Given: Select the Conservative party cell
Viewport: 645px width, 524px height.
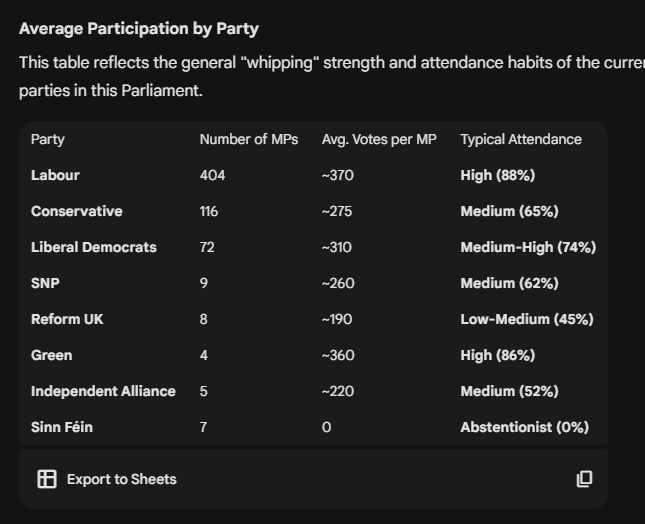Looking at the screenshot, I should click(77, 211).
